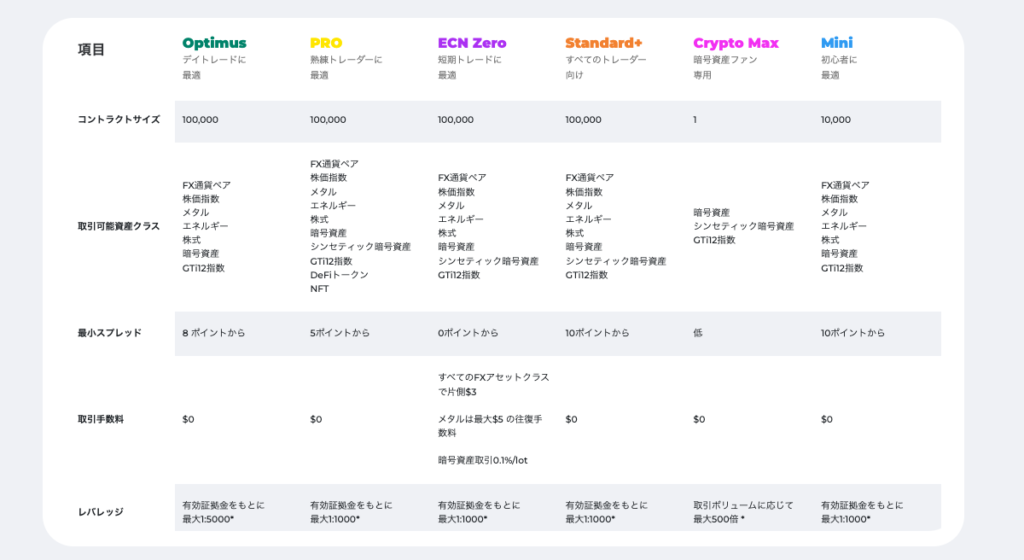Click Optimus subtitle デイトレードに
This screenshot has width=1024, height=560.
214,60
